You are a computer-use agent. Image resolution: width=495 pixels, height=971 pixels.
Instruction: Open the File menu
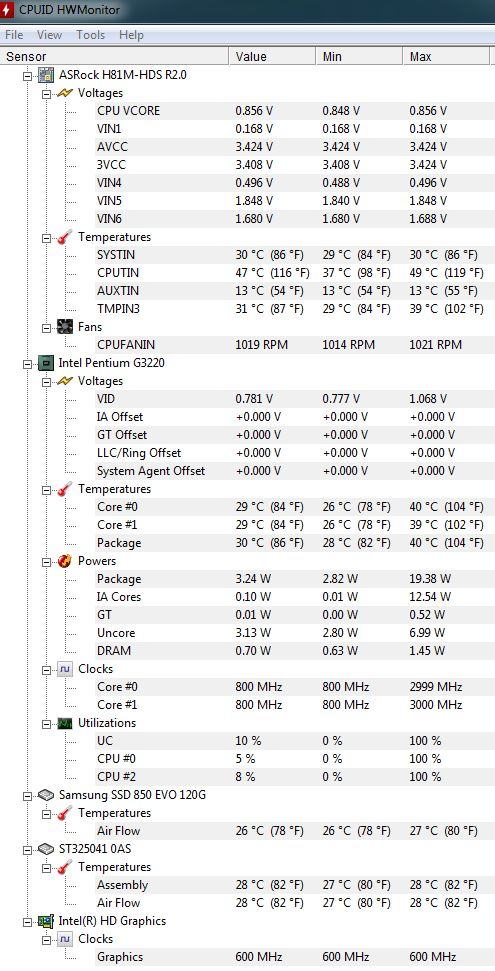coord(14,35)
